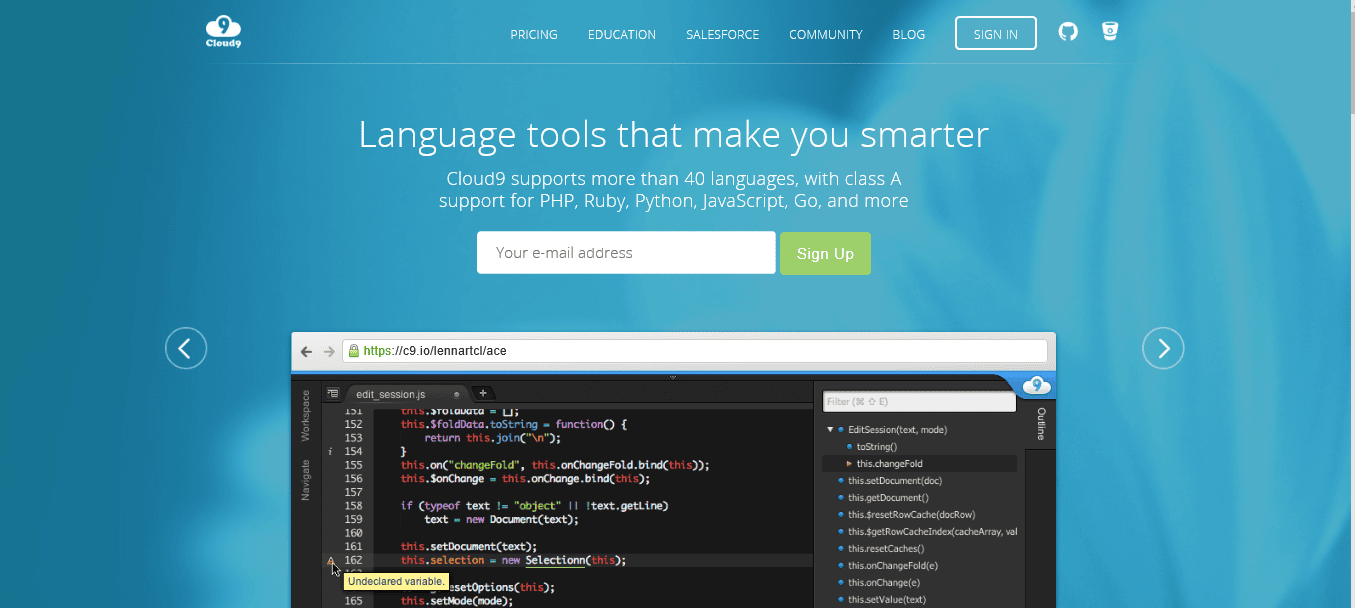The width and height of the screenshot is (1355, 608).
Task: Go to Pricing page
Action: click(534, 34)
